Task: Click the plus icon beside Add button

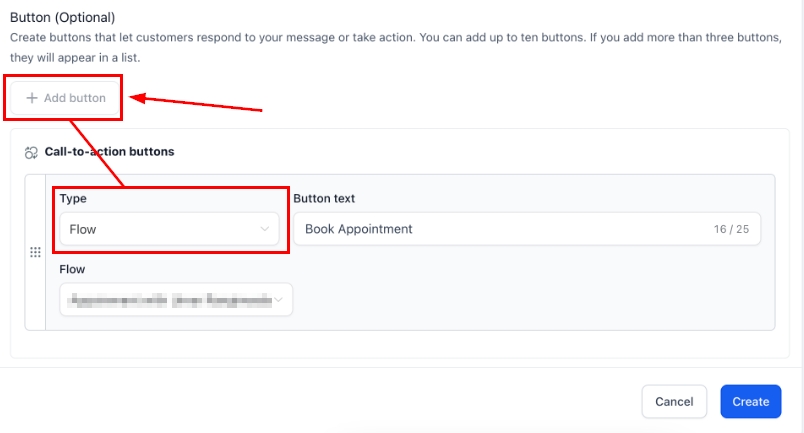Action: click(31, 98)
